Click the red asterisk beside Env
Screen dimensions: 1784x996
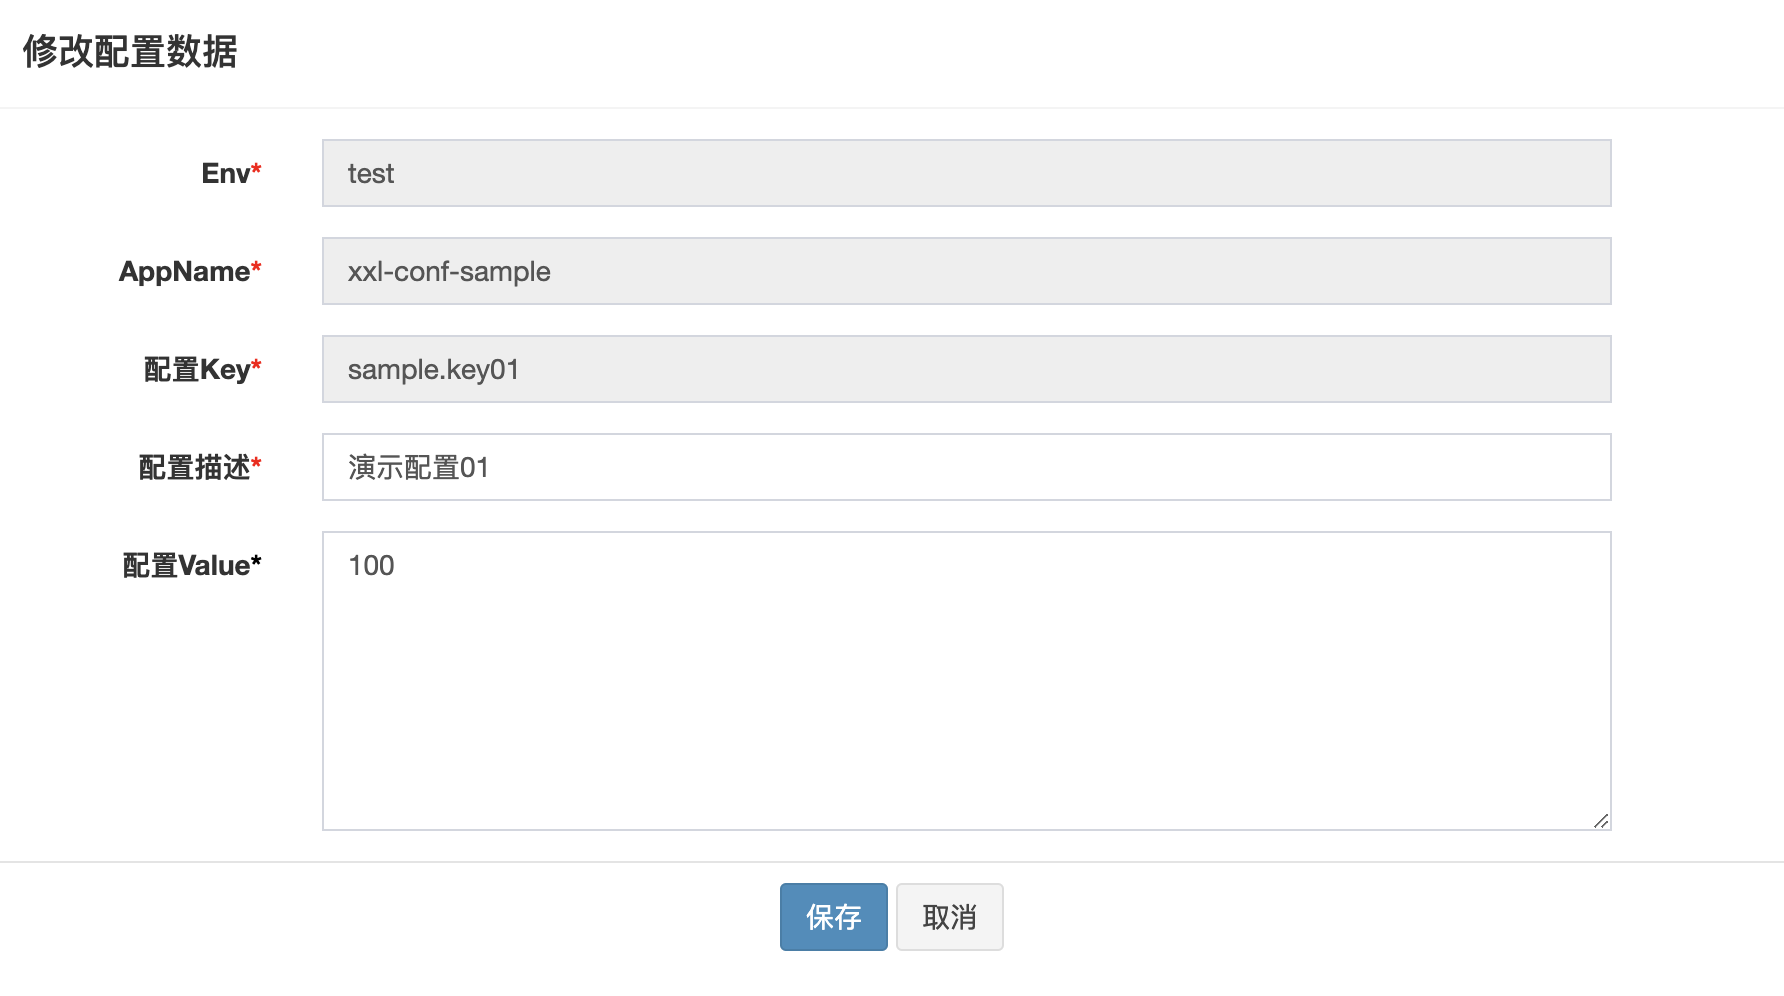point(257,169)
